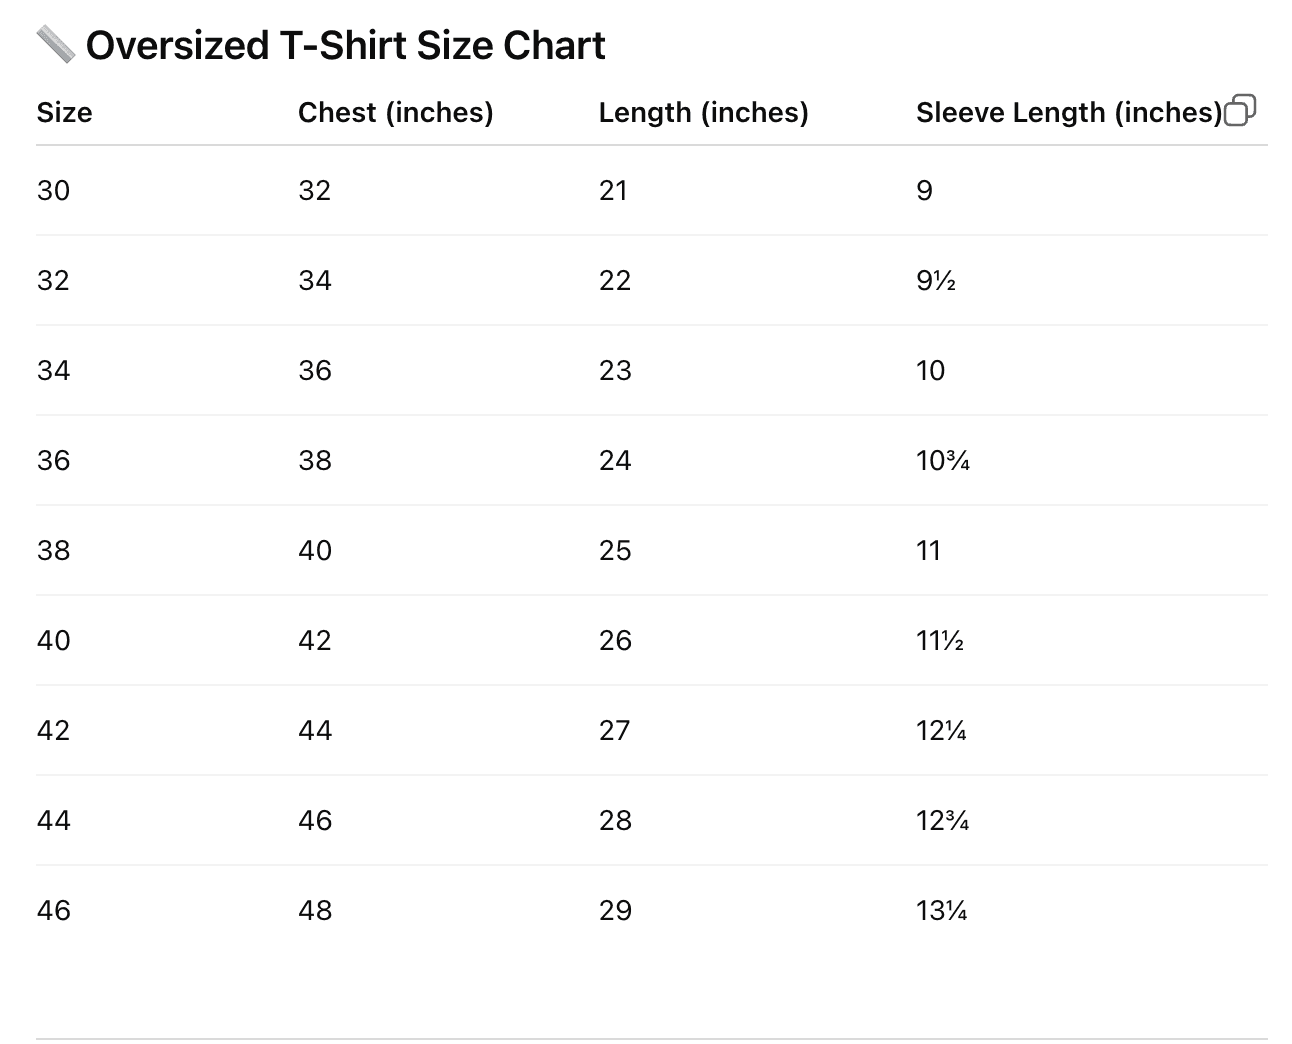Screen dimensions: 1292x1044
Task: Click the copy table icon
Action: tap(1240, 110)
